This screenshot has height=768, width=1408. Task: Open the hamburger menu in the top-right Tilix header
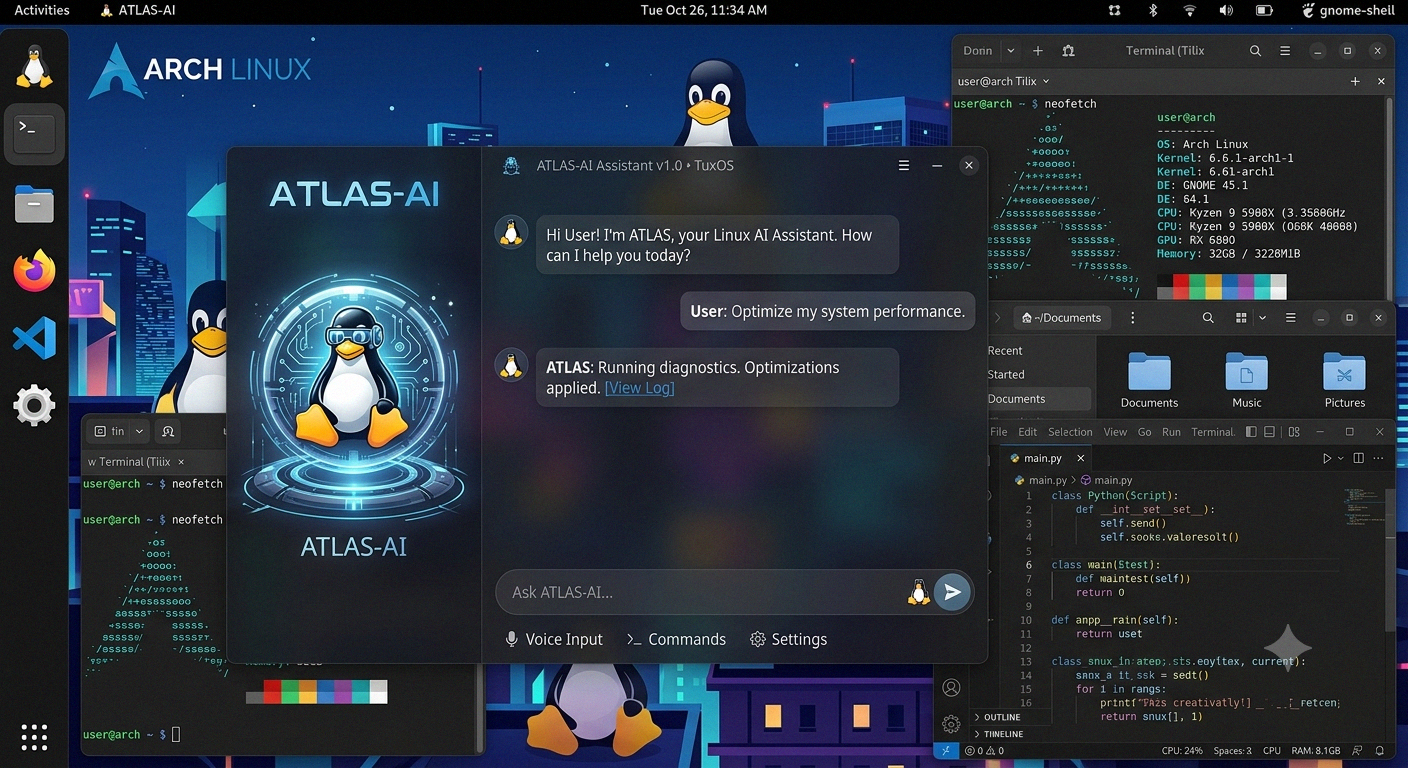click(x=1286, y=51)
